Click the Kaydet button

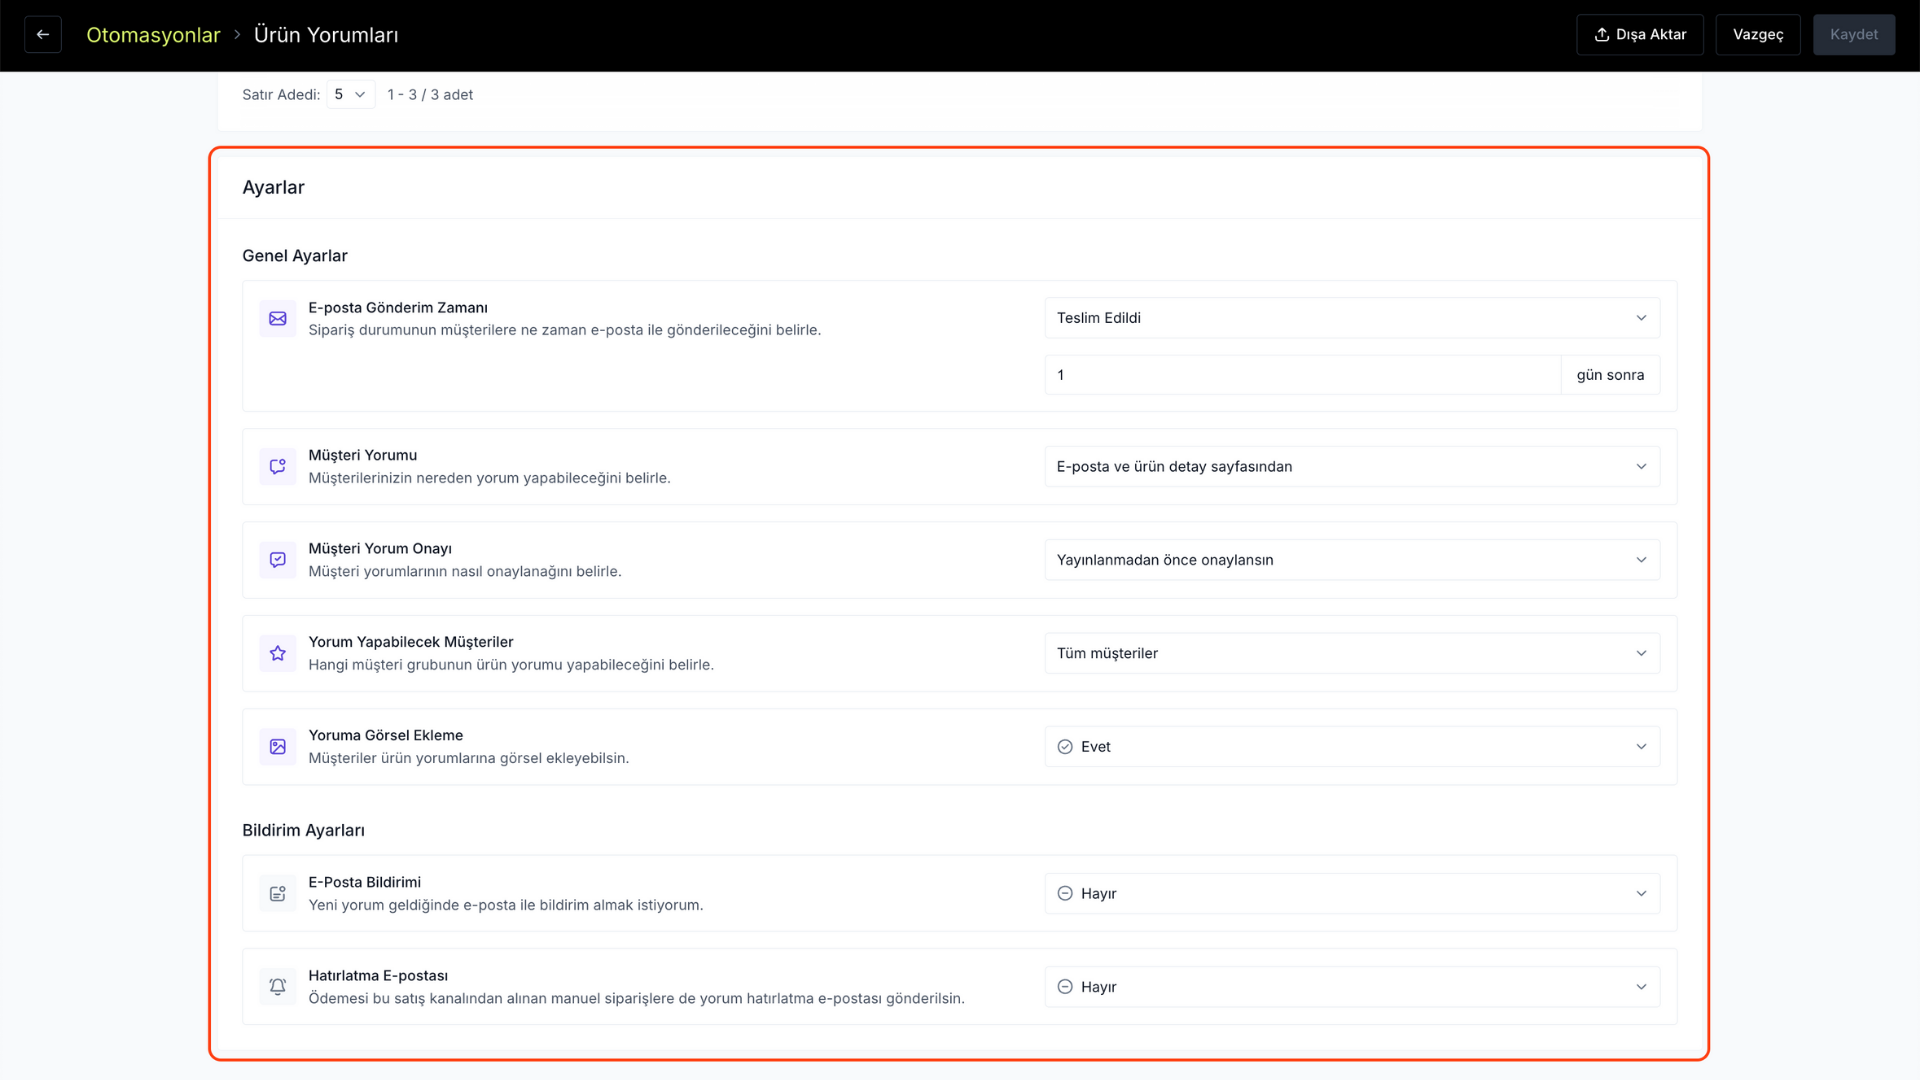1854,34
